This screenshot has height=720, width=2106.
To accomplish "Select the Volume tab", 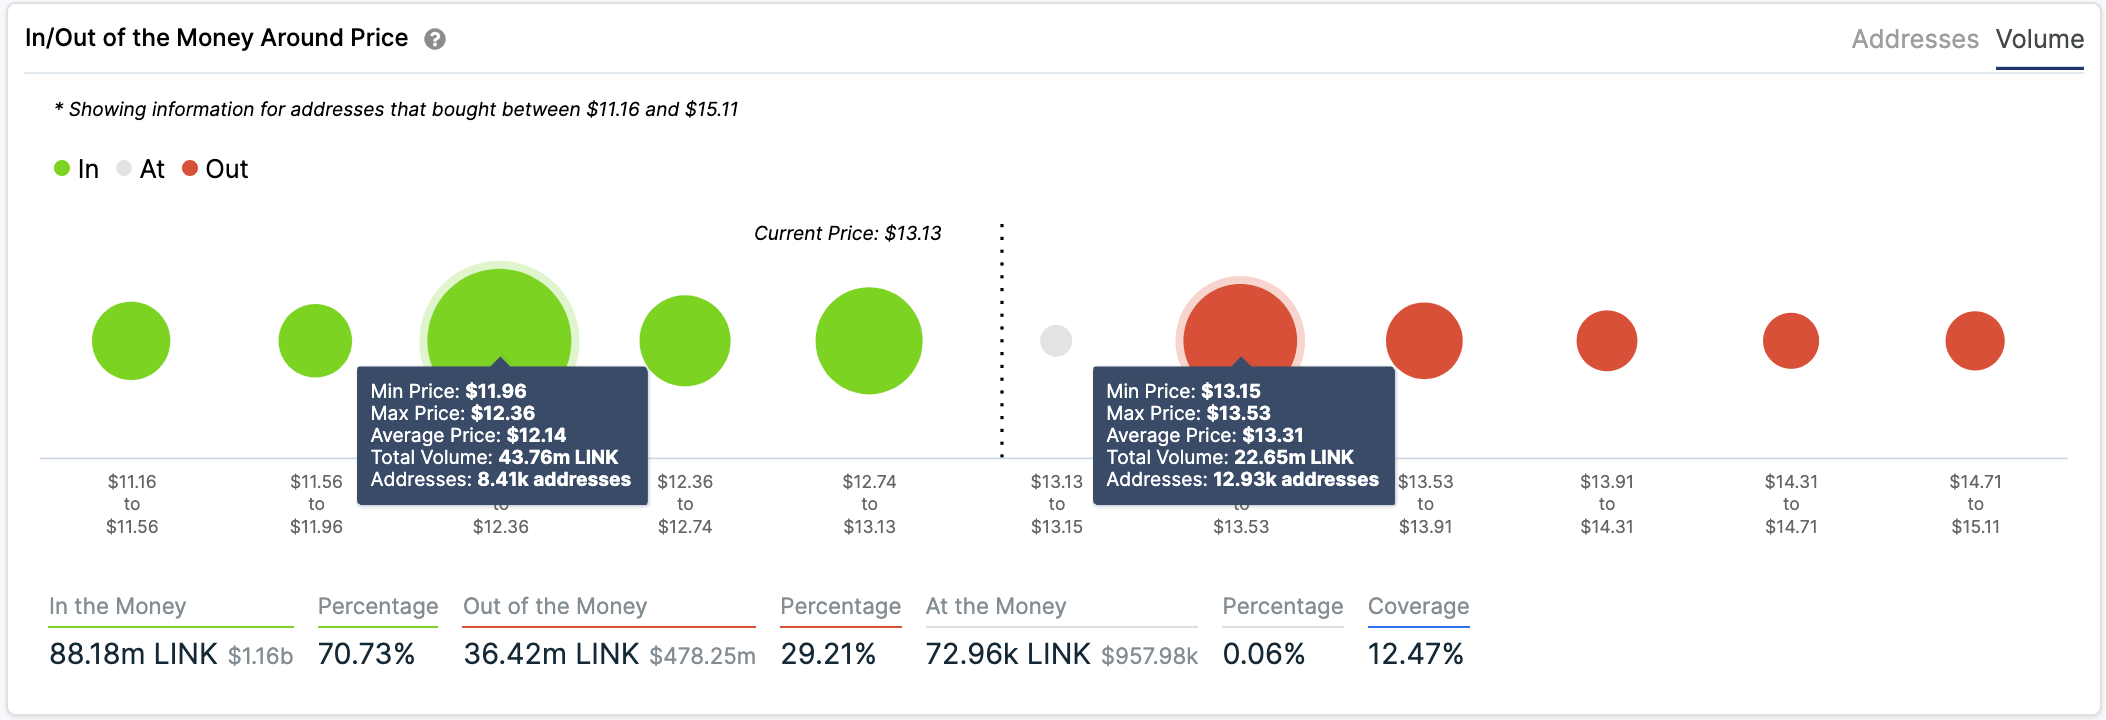I will (x=2040, y=39).
